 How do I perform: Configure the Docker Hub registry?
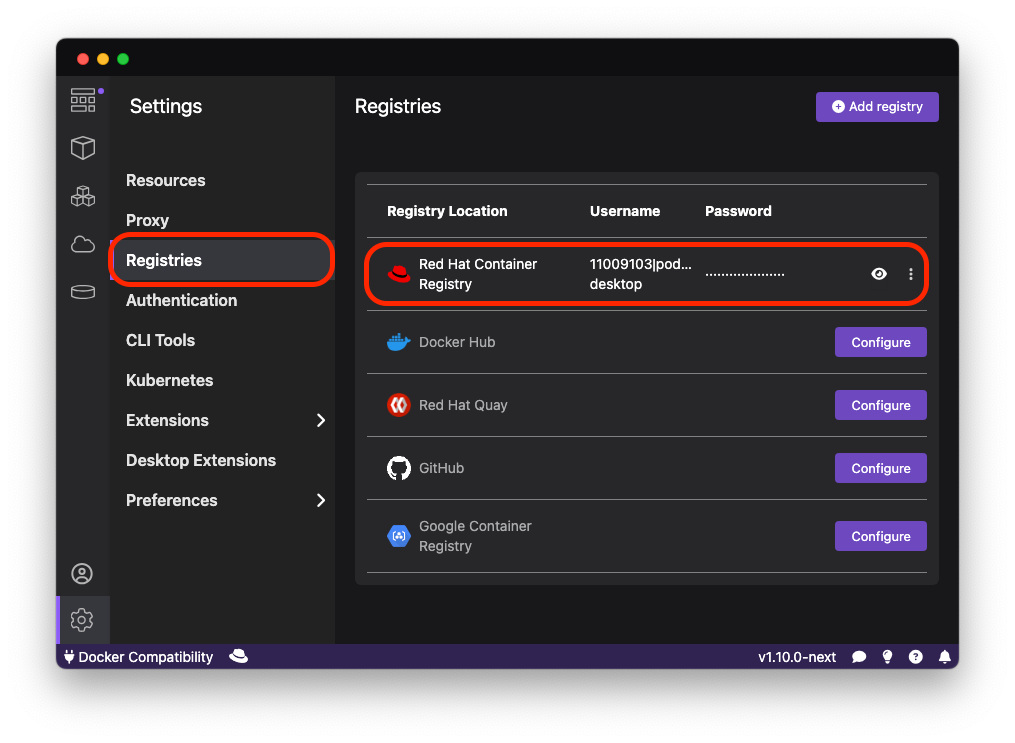(x=880, y=342)
